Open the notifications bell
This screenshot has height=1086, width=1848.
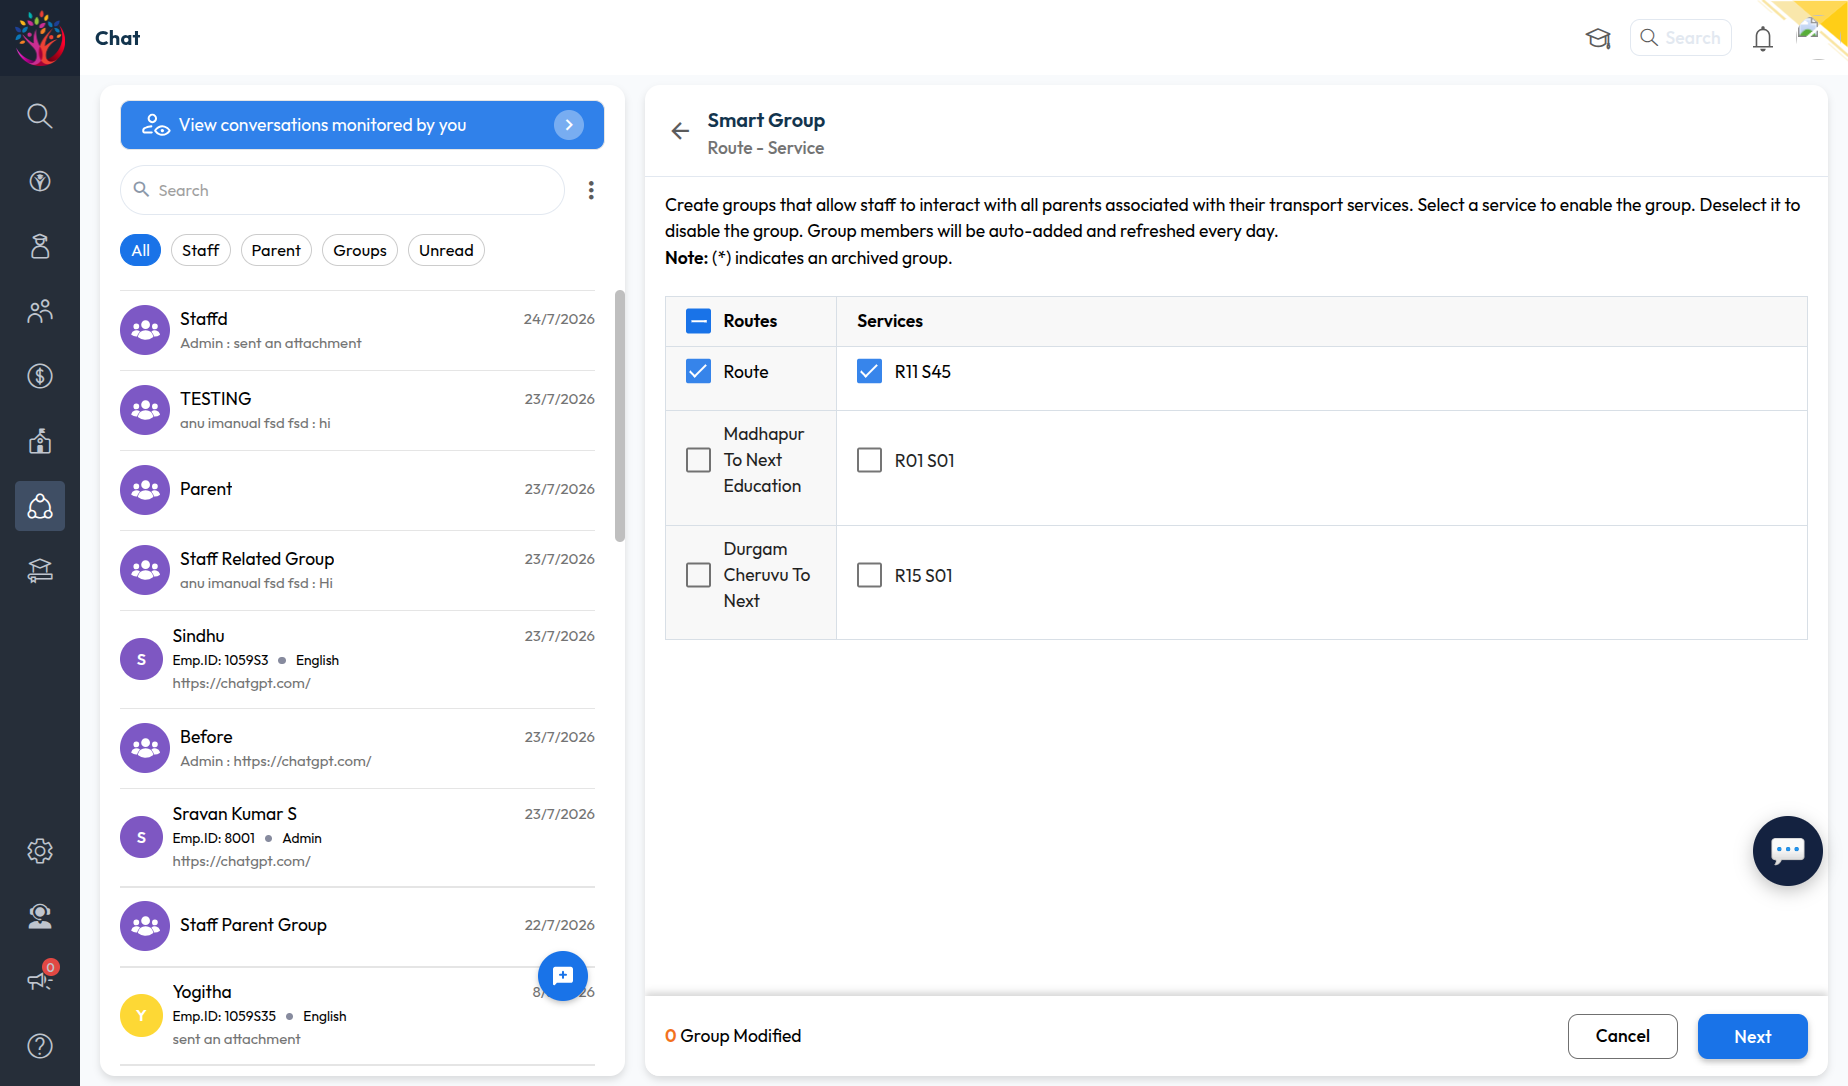pyautogui.click(x=1763, y=38)
